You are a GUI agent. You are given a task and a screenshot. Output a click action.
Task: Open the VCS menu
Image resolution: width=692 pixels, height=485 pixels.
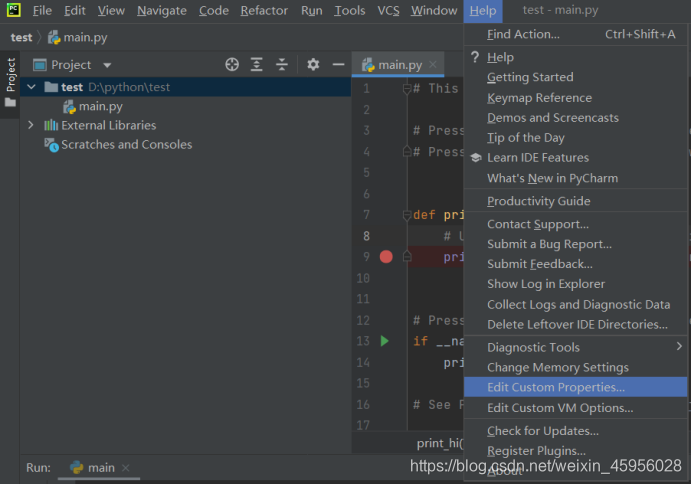pos(388,11)
